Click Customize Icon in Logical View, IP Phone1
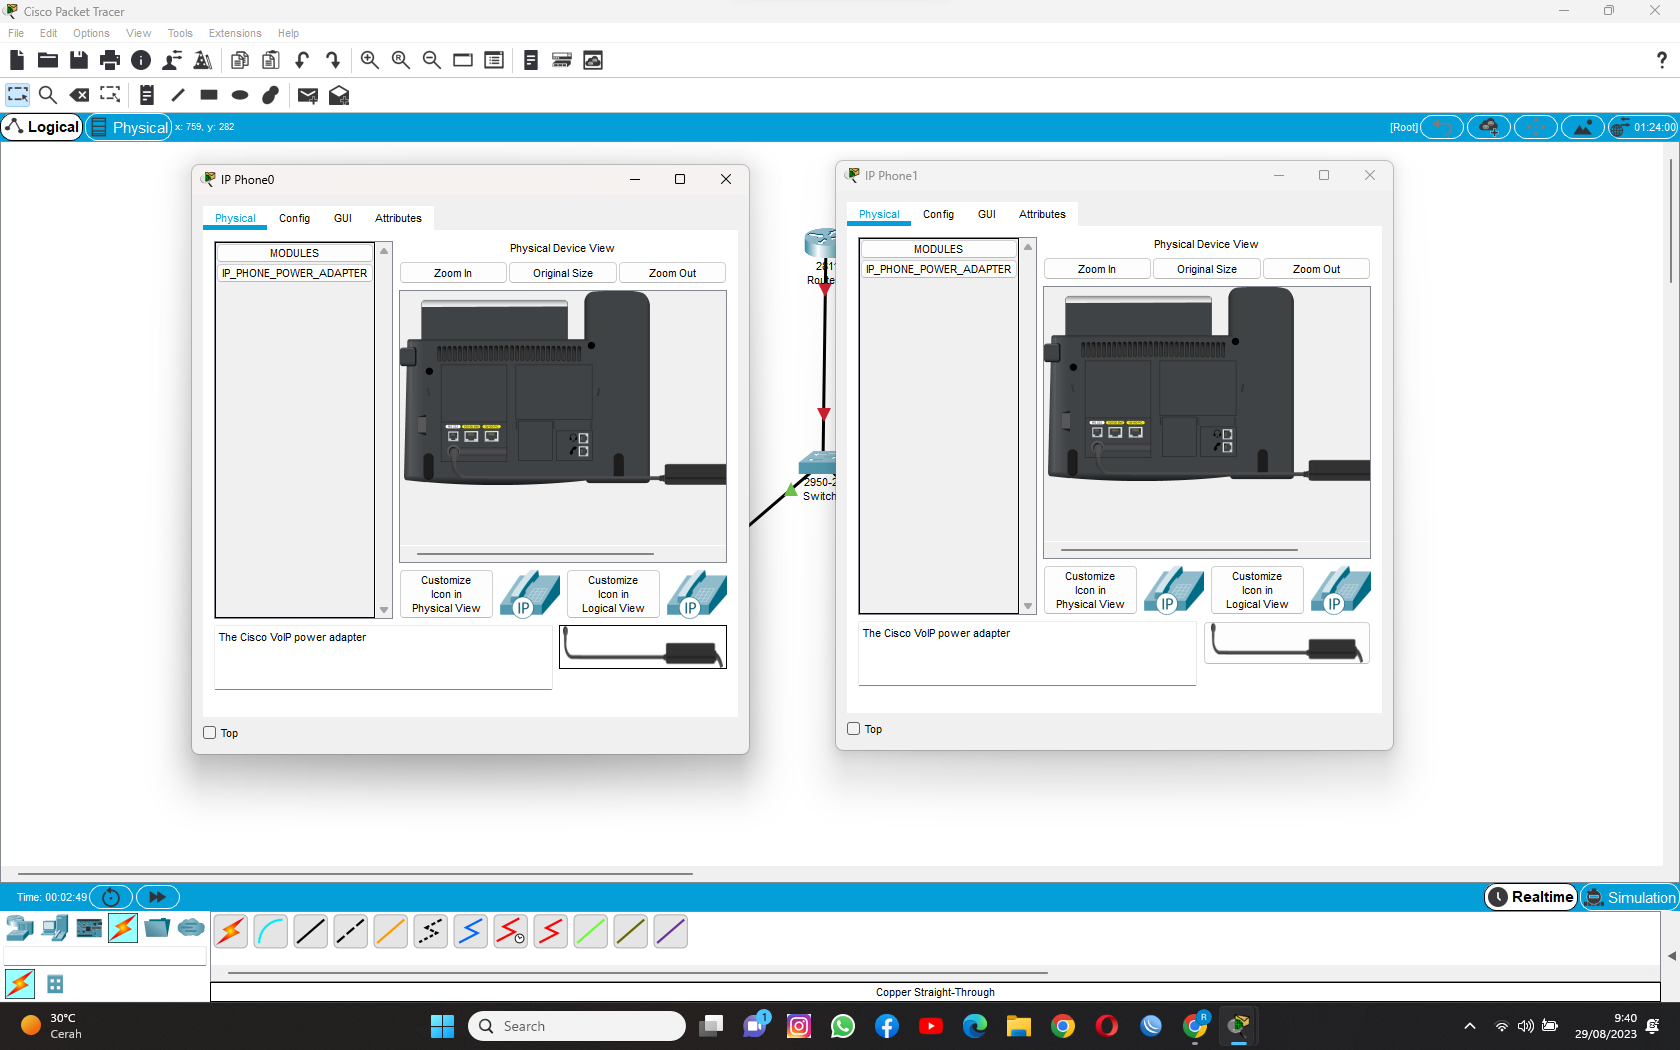The height and width of the screenshot is (1050, 1680). (1257, 590)
